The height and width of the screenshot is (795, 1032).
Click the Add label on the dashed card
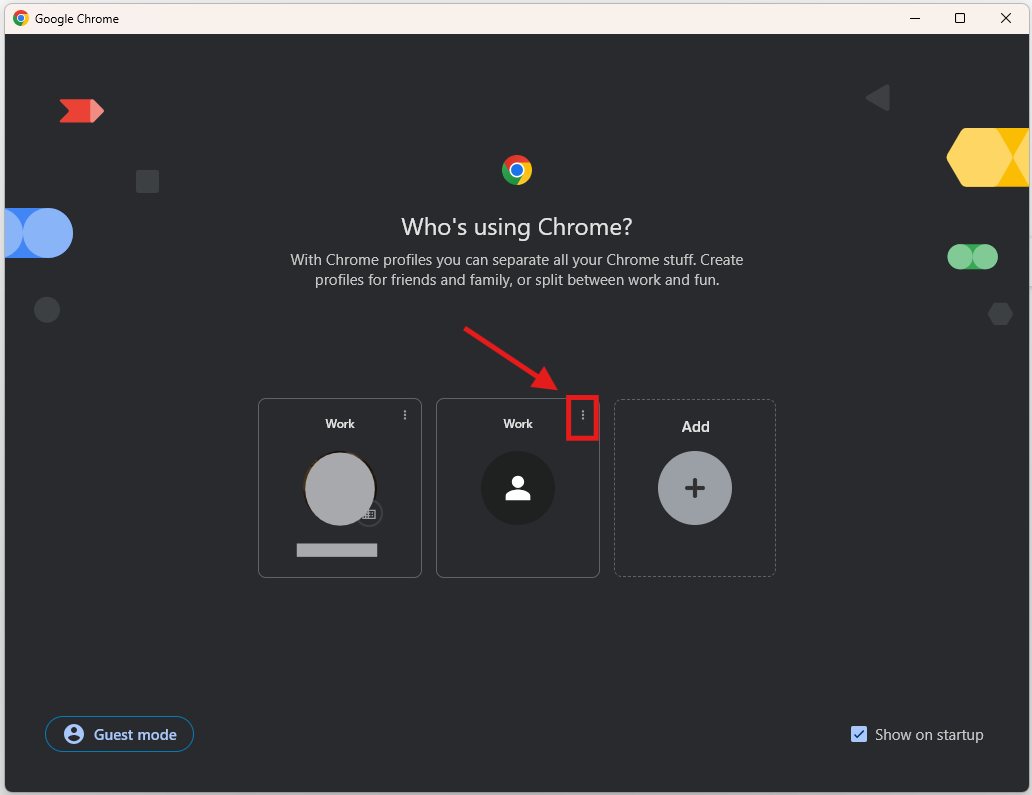(x=695, y=427)
